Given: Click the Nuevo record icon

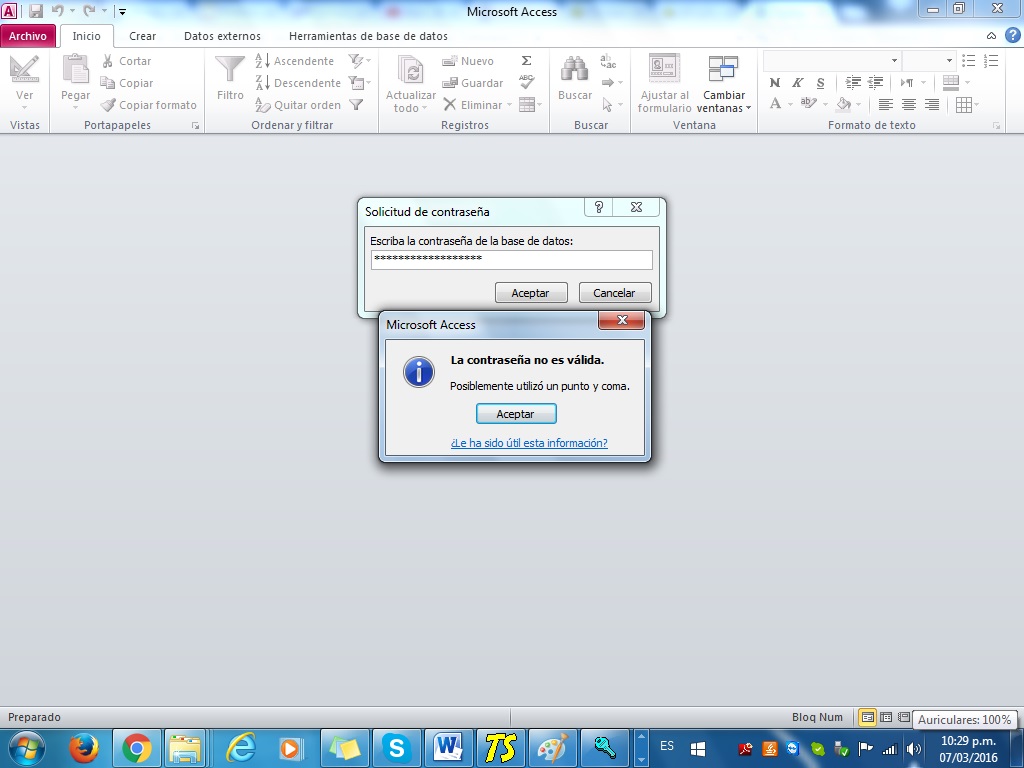Looking at the screenshot, I should [x=449, y=61].
